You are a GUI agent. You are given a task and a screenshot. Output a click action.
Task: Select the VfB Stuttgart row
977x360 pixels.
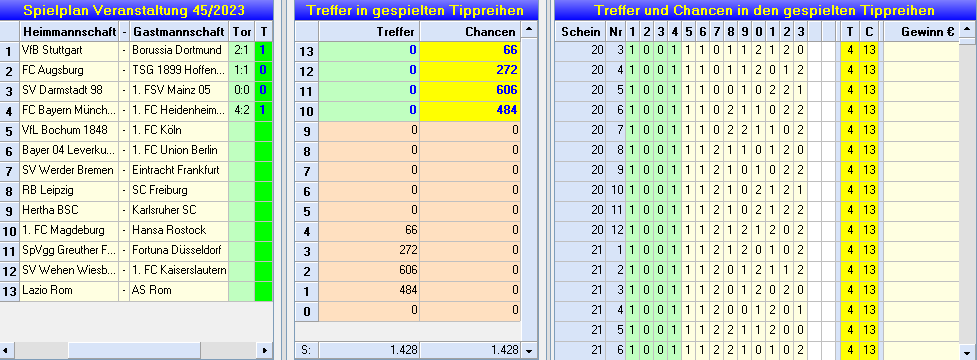click(136, 50)
